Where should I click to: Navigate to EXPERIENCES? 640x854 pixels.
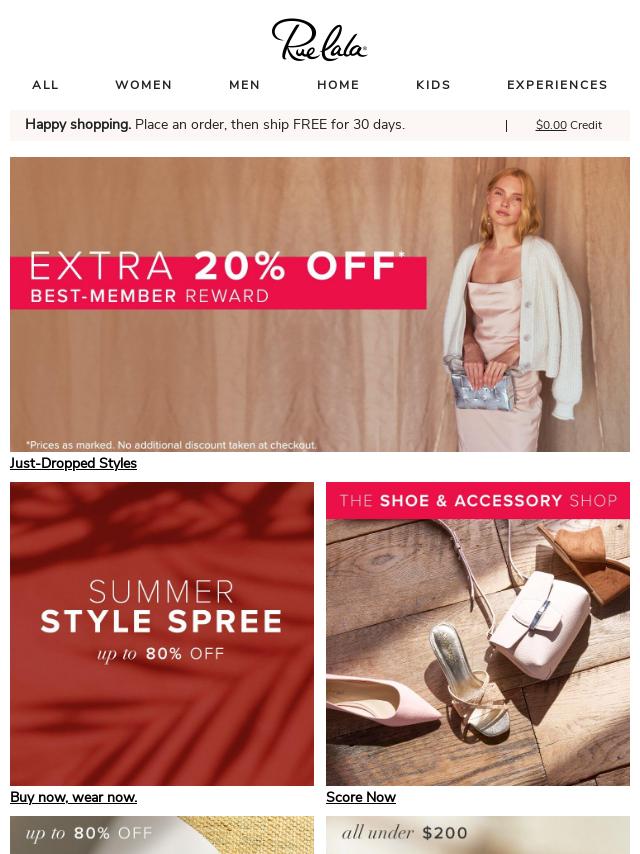557,85
